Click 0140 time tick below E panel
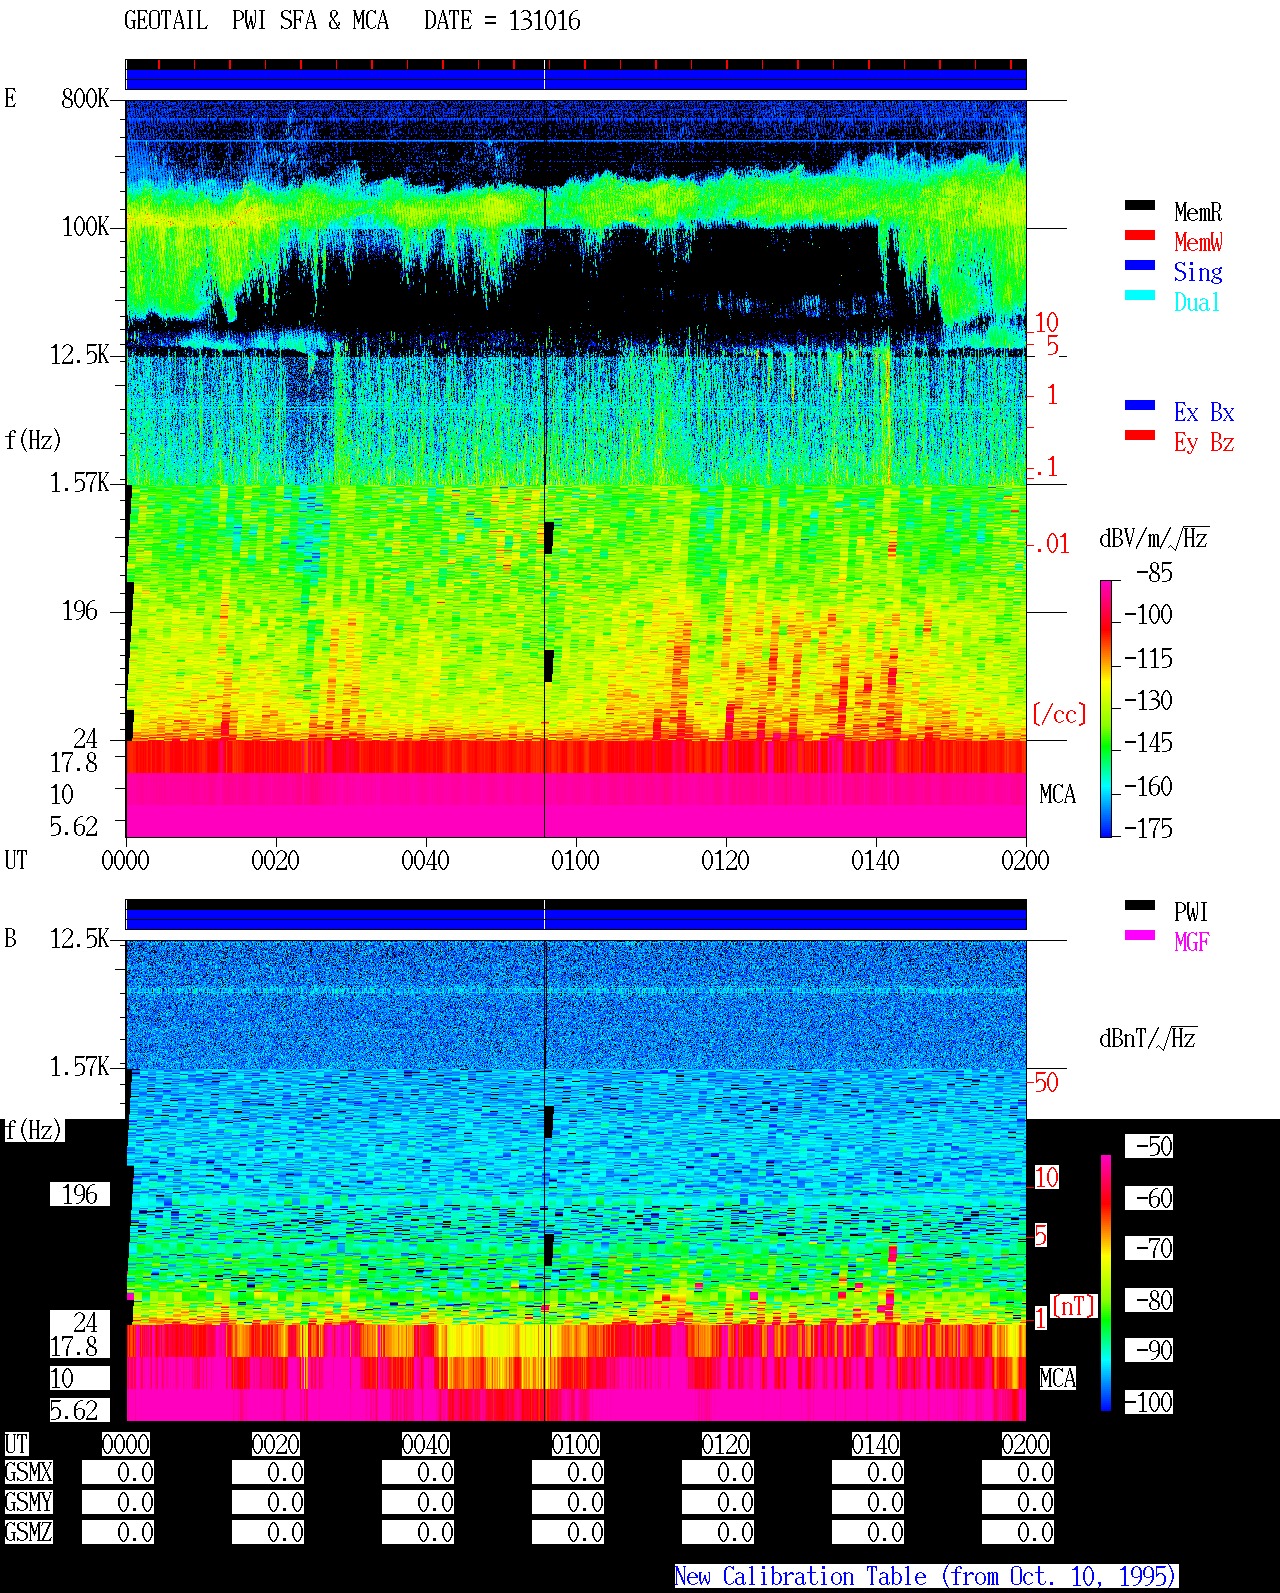The height and width of the screenshot is (1593, 1280). (875, 860)
